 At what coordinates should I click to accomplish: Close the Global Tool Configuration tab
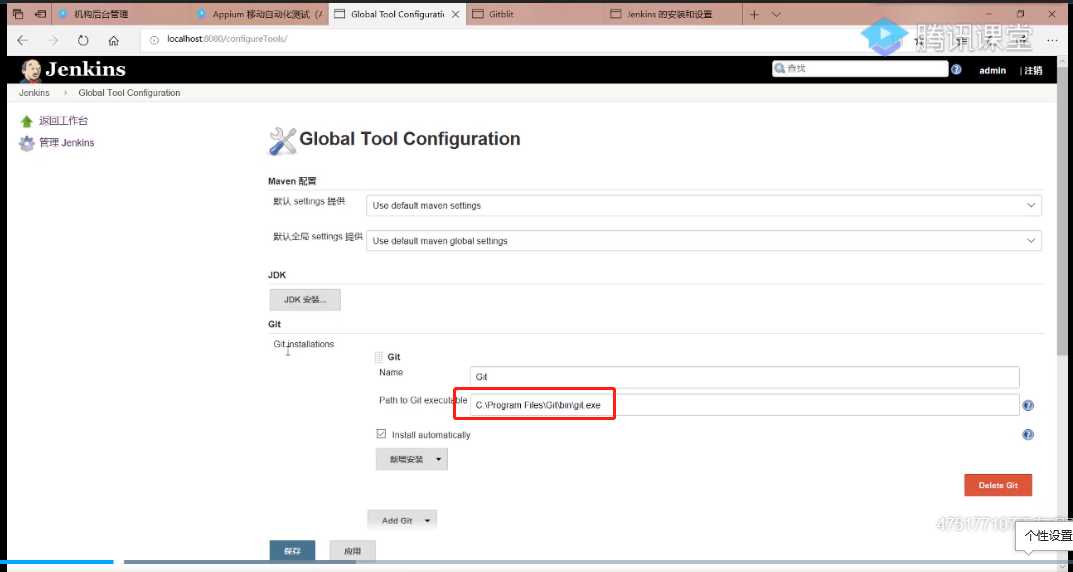click(x=455, y=14)
